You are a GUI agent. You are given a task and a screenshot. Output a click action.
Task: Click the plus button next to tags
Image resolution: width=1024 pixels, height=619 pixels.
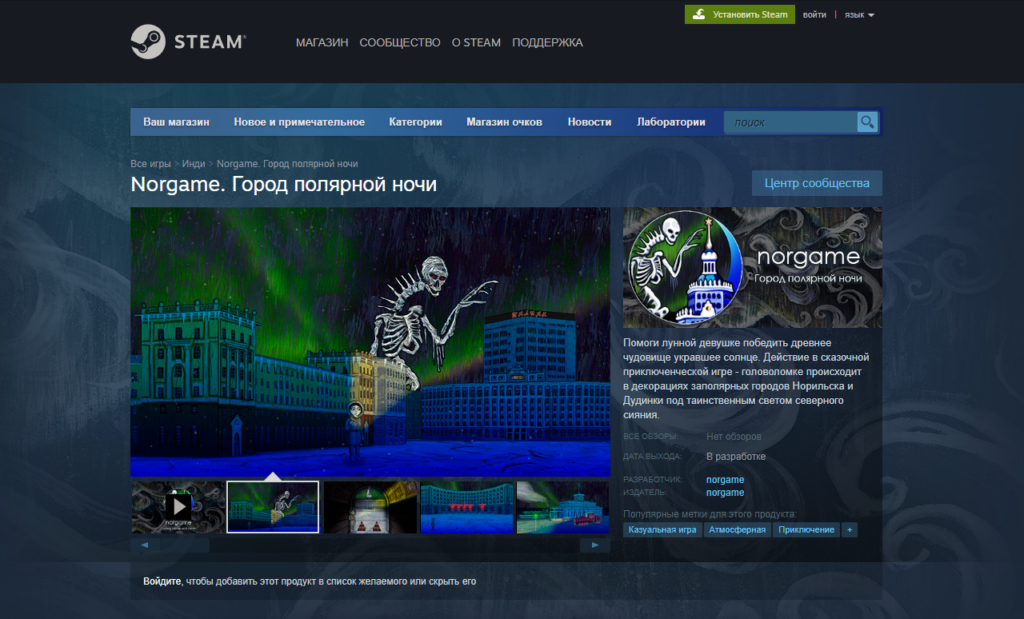tap(850, 530)
